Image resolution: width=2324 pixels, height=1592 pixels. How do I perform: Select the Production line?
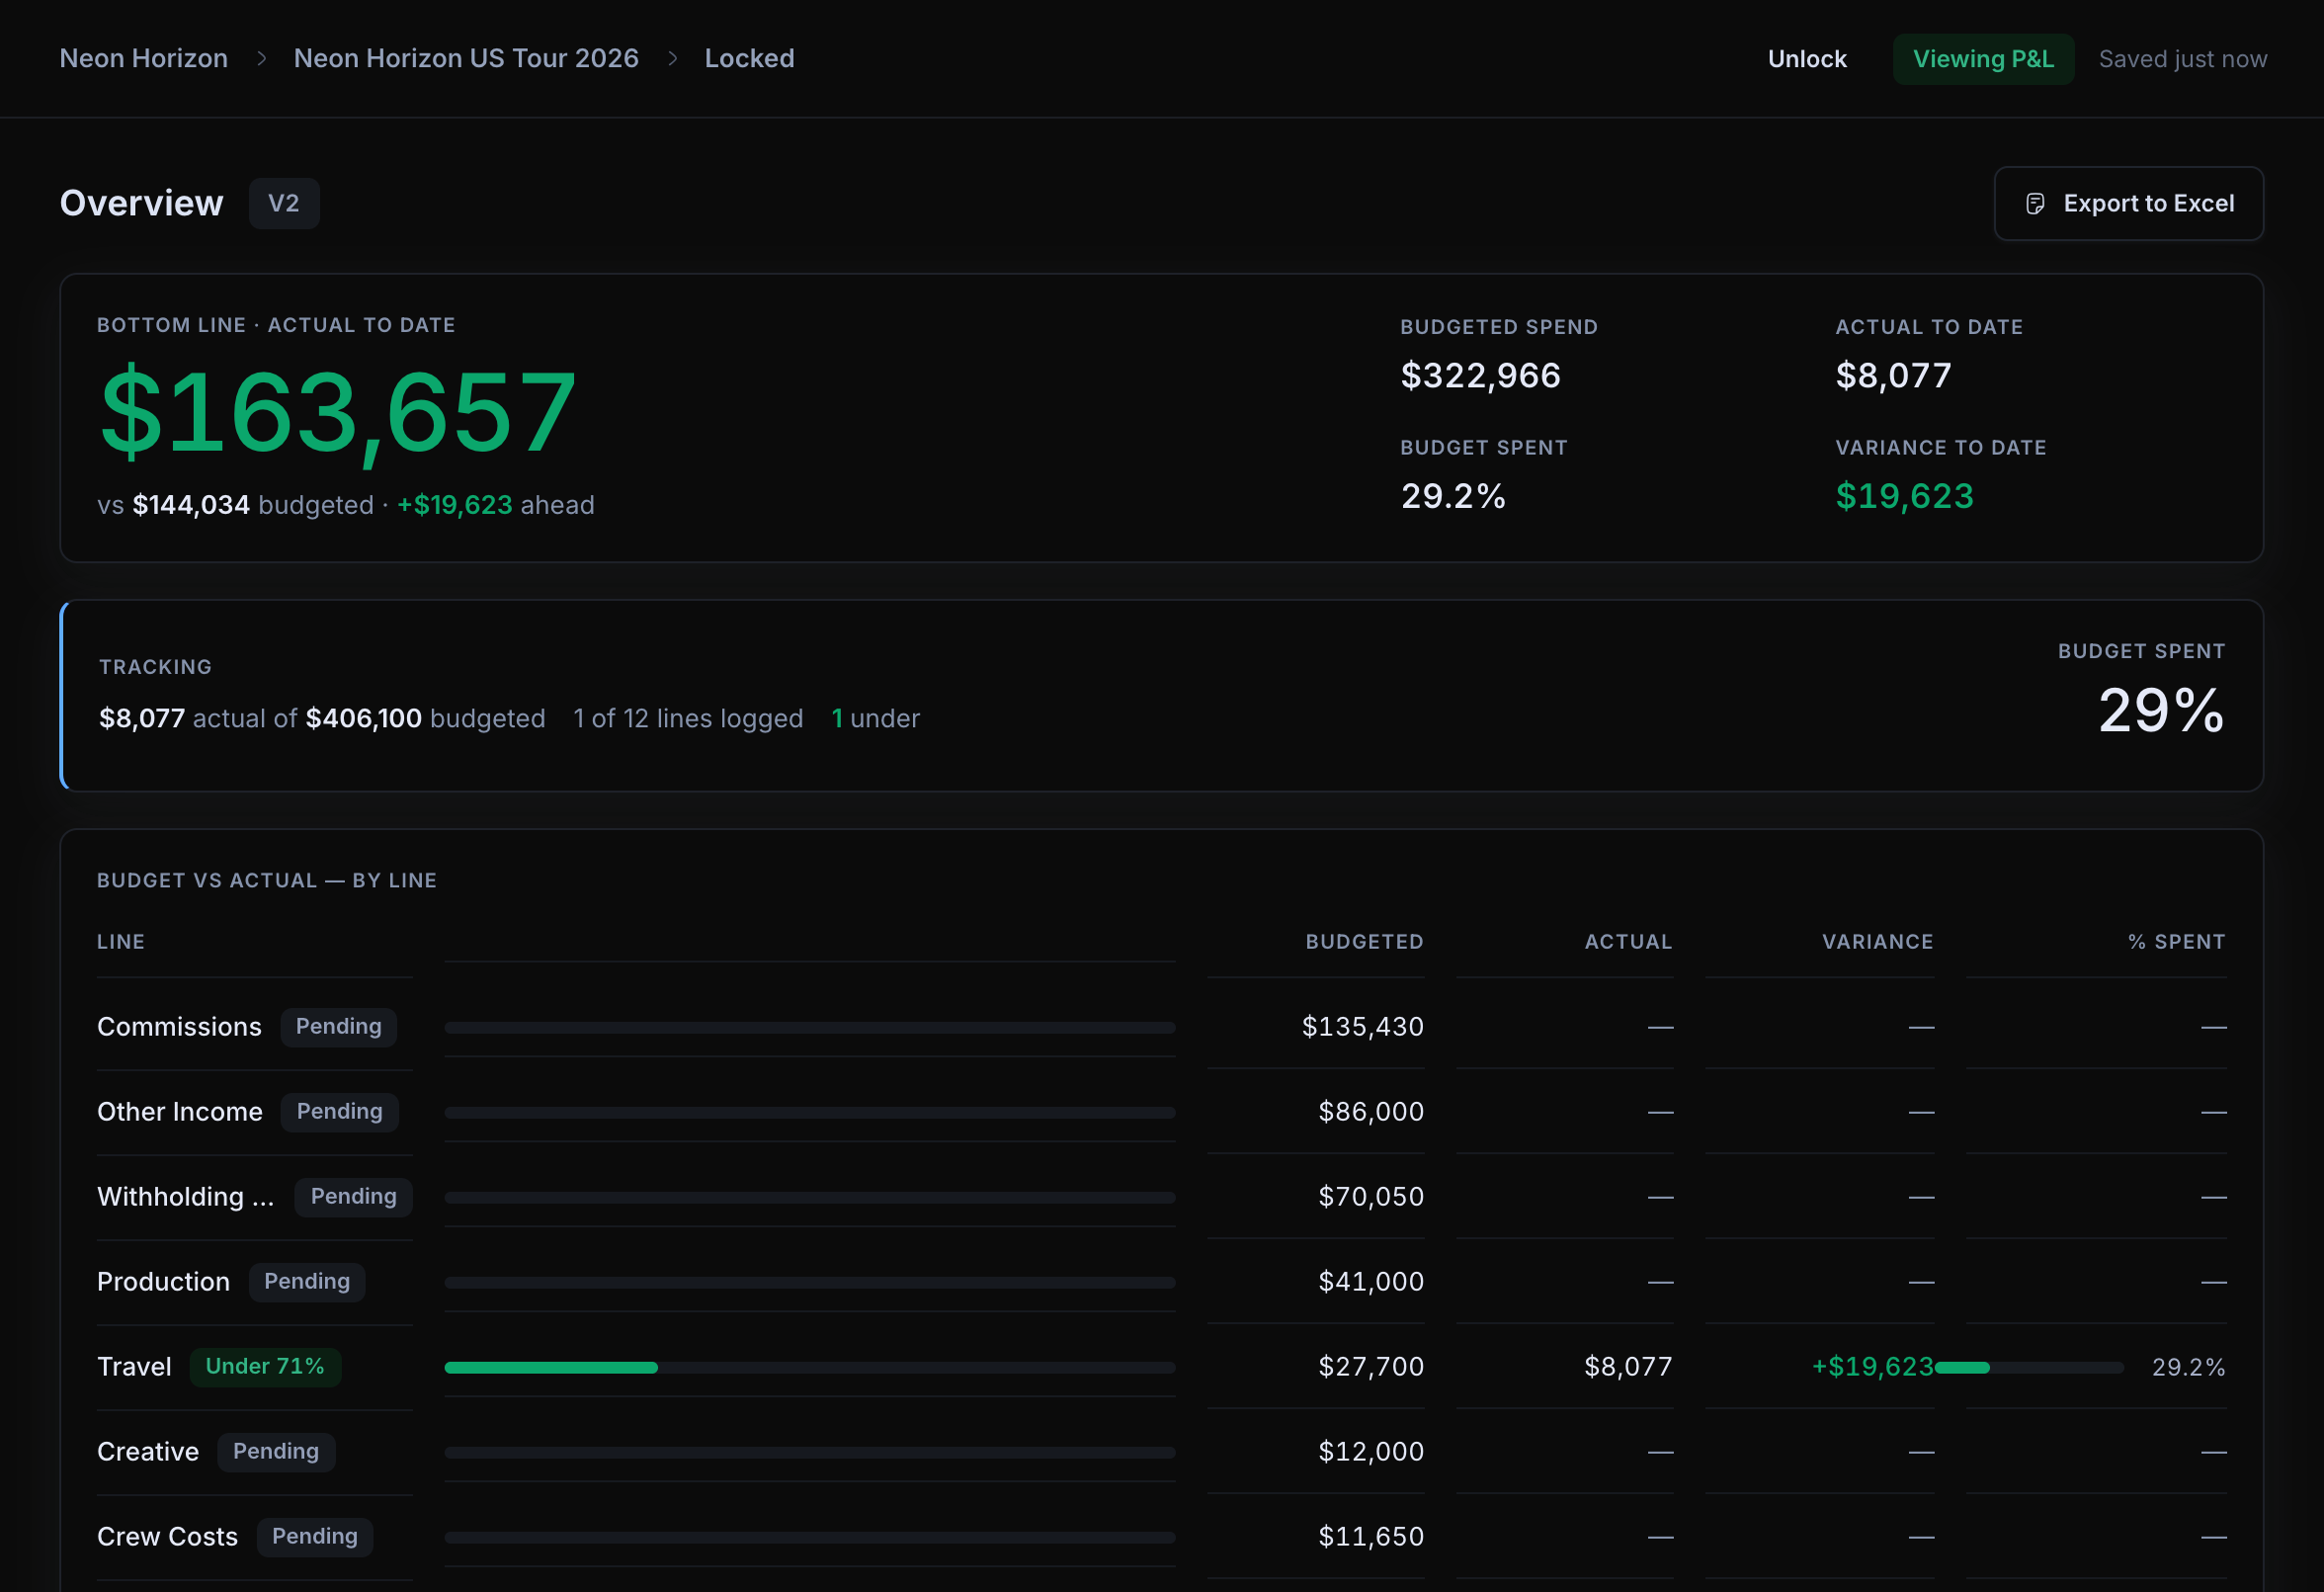163,1282
